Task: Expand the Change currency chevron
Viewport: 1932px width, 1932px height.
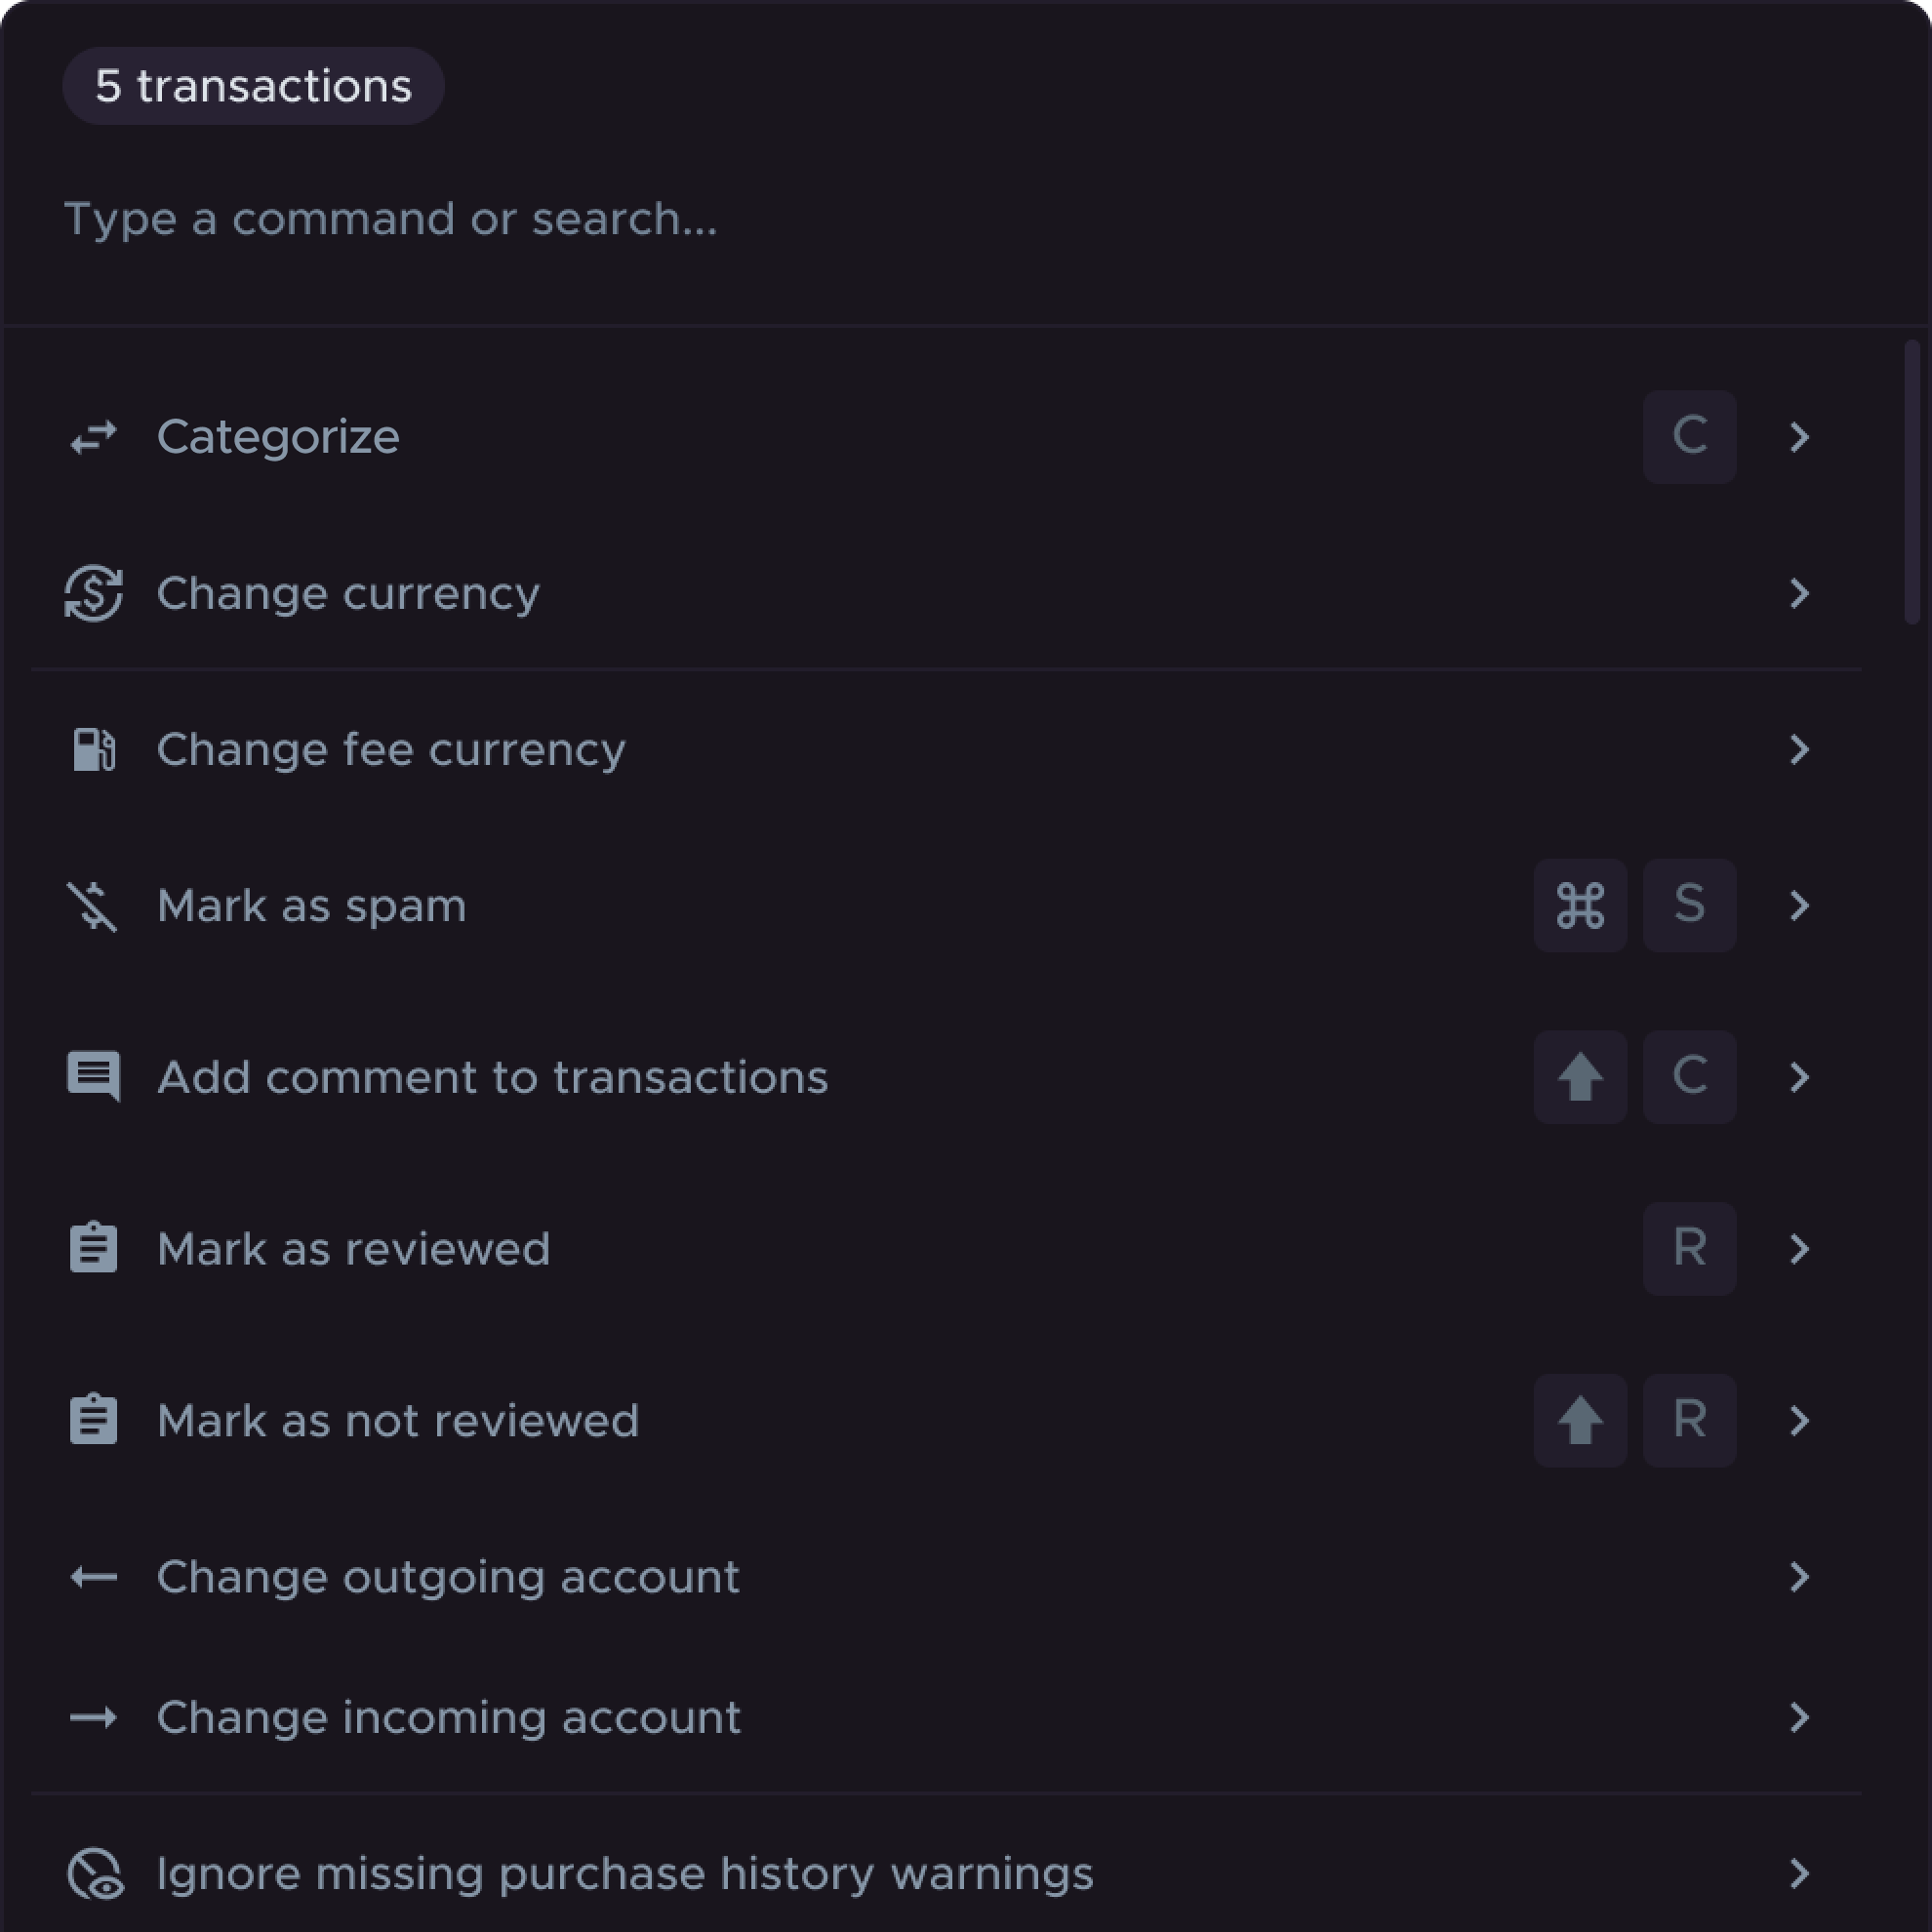Action: [1799, 593]
